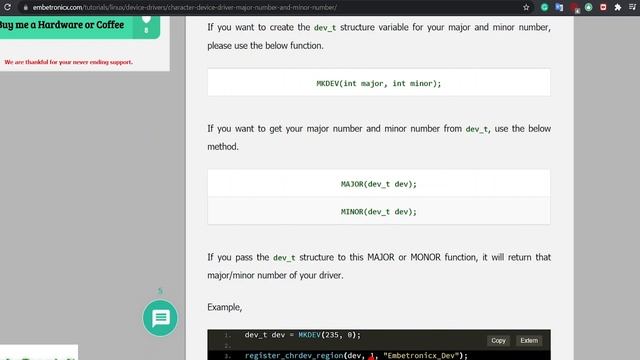Click the MINOR(dev_t dev); code line

click(379, 212)
